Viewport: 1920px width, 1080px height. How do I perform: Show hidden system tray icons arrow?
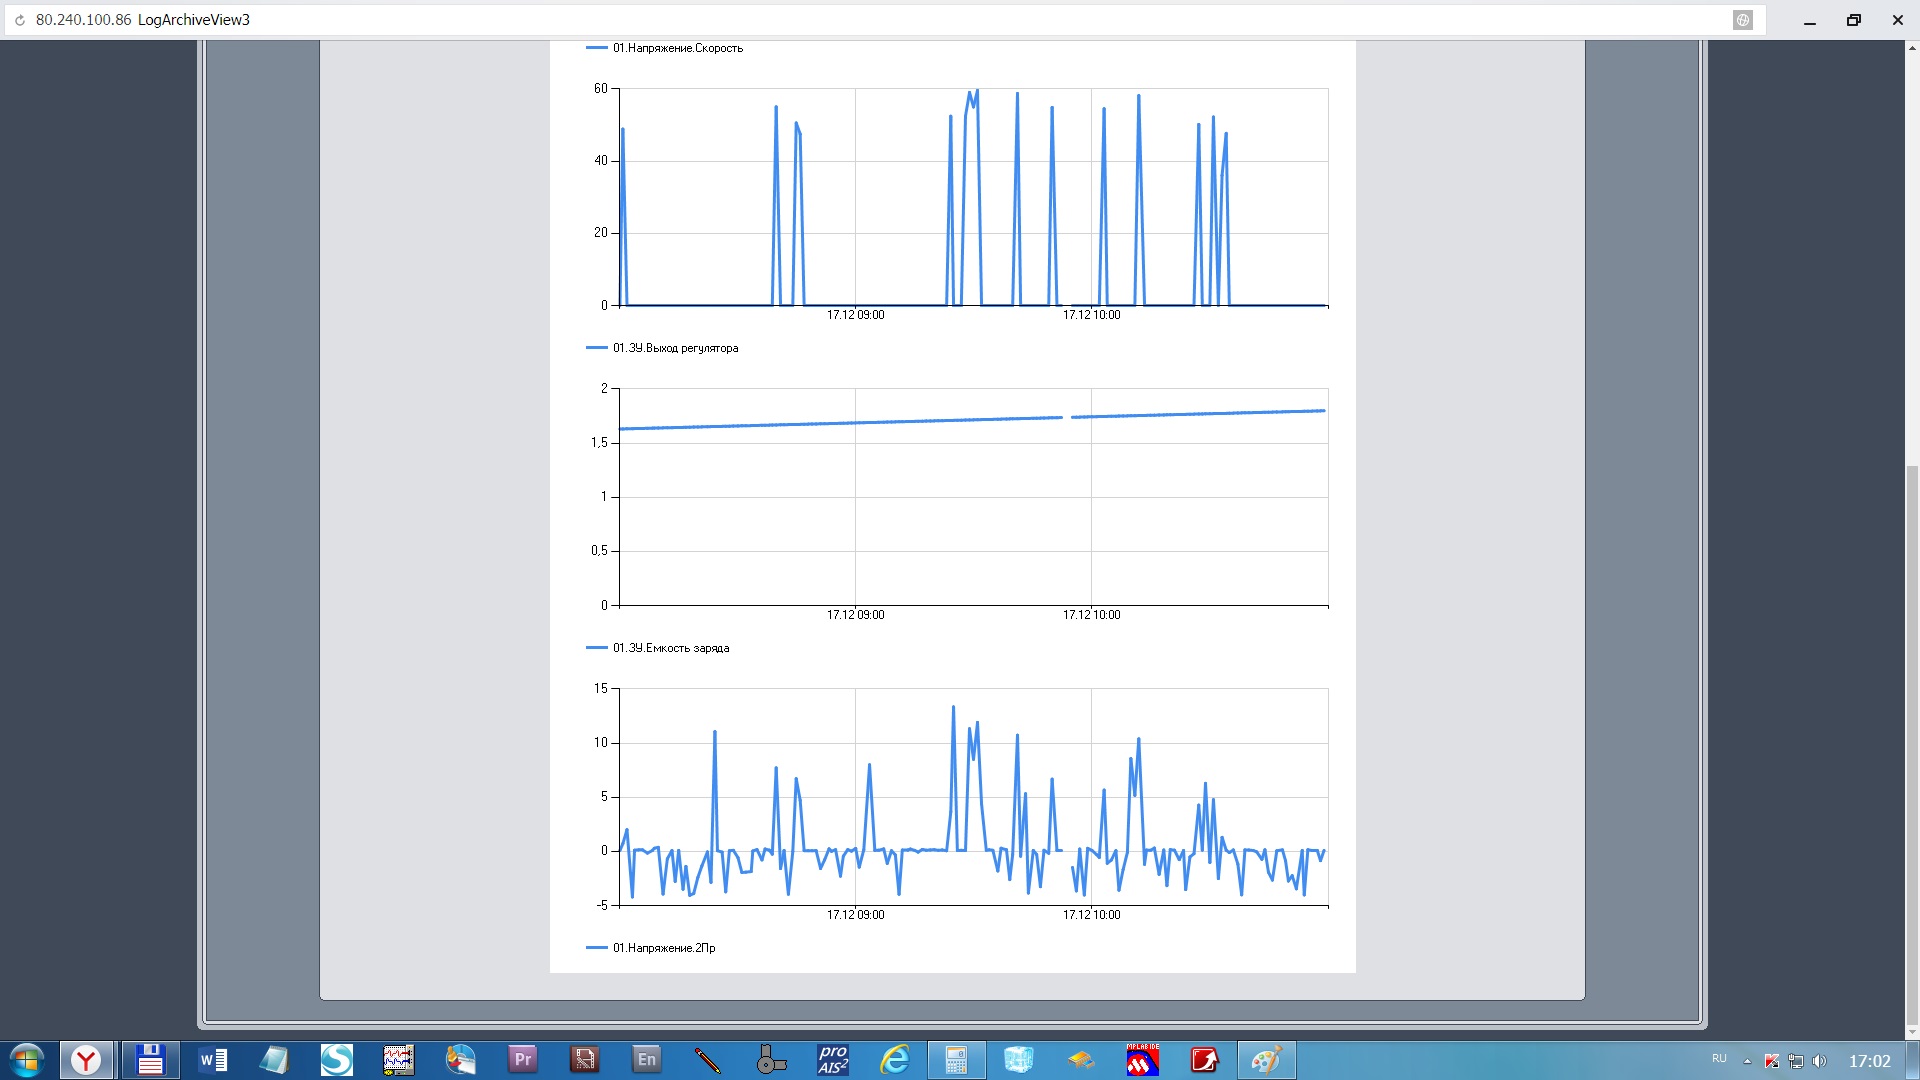tap(1747, 1061)
